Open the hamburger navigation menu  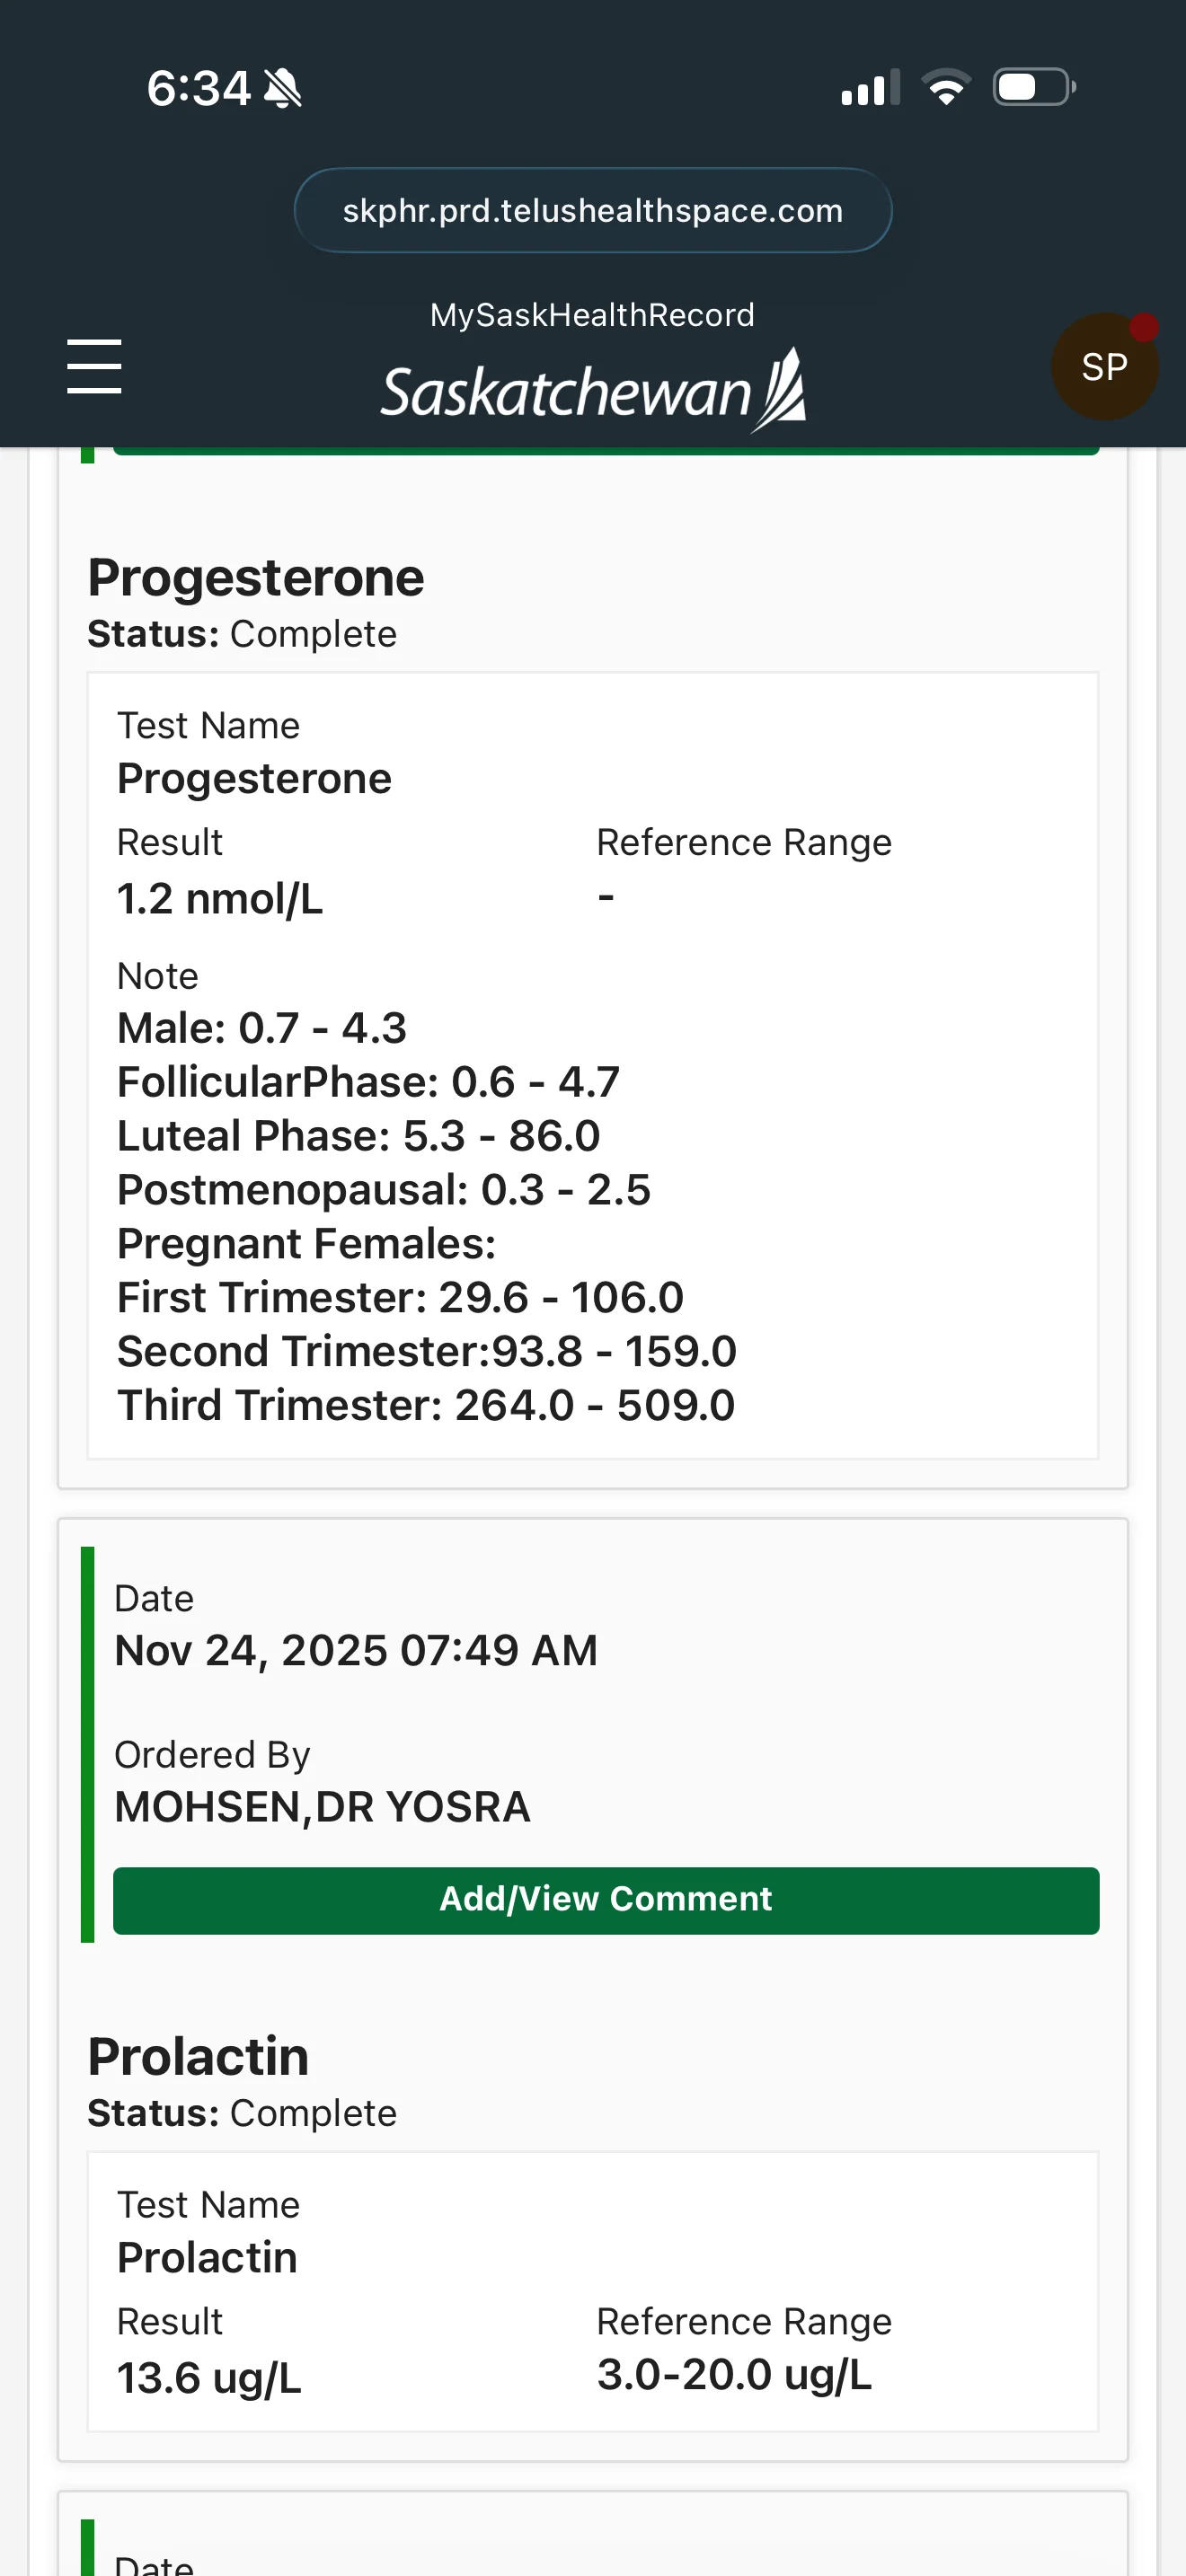pyautogui.click(x=94, y=366)
